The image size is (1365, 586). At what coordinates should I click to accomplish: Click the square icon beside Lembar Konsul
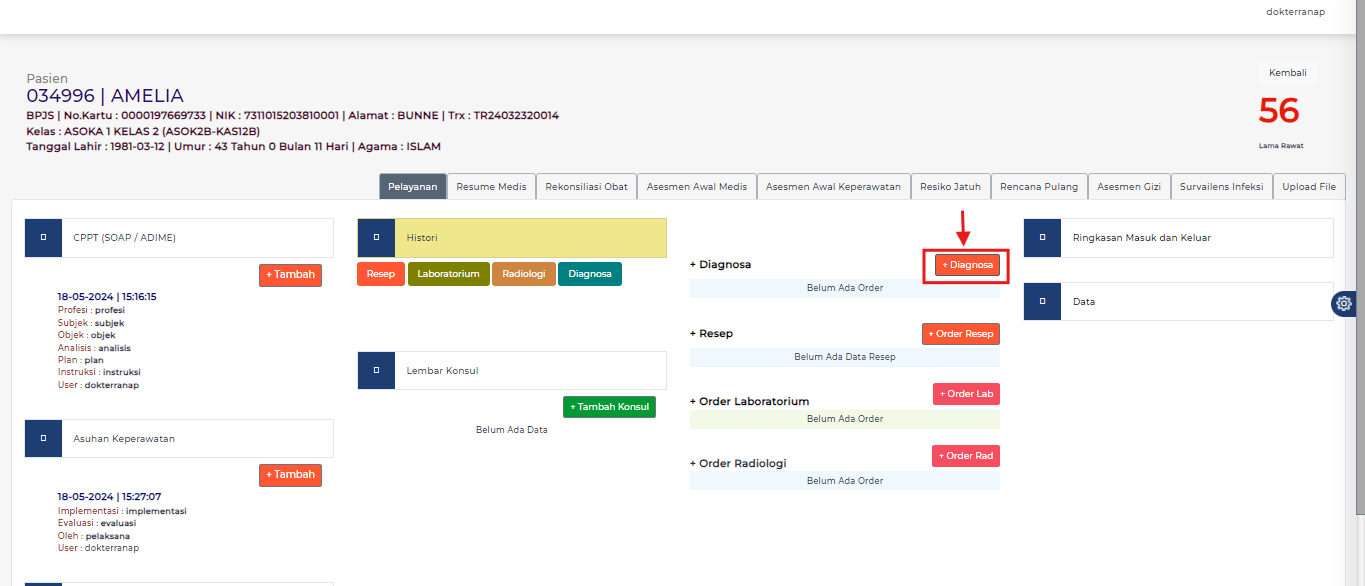(376, 370)
